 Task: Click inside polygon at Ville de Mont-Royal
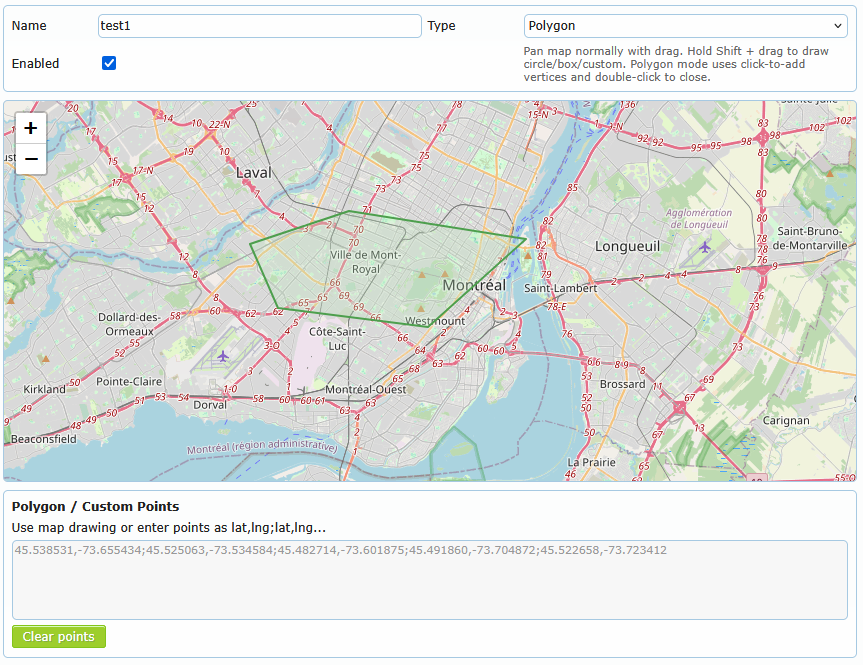[x=365, y=262]
